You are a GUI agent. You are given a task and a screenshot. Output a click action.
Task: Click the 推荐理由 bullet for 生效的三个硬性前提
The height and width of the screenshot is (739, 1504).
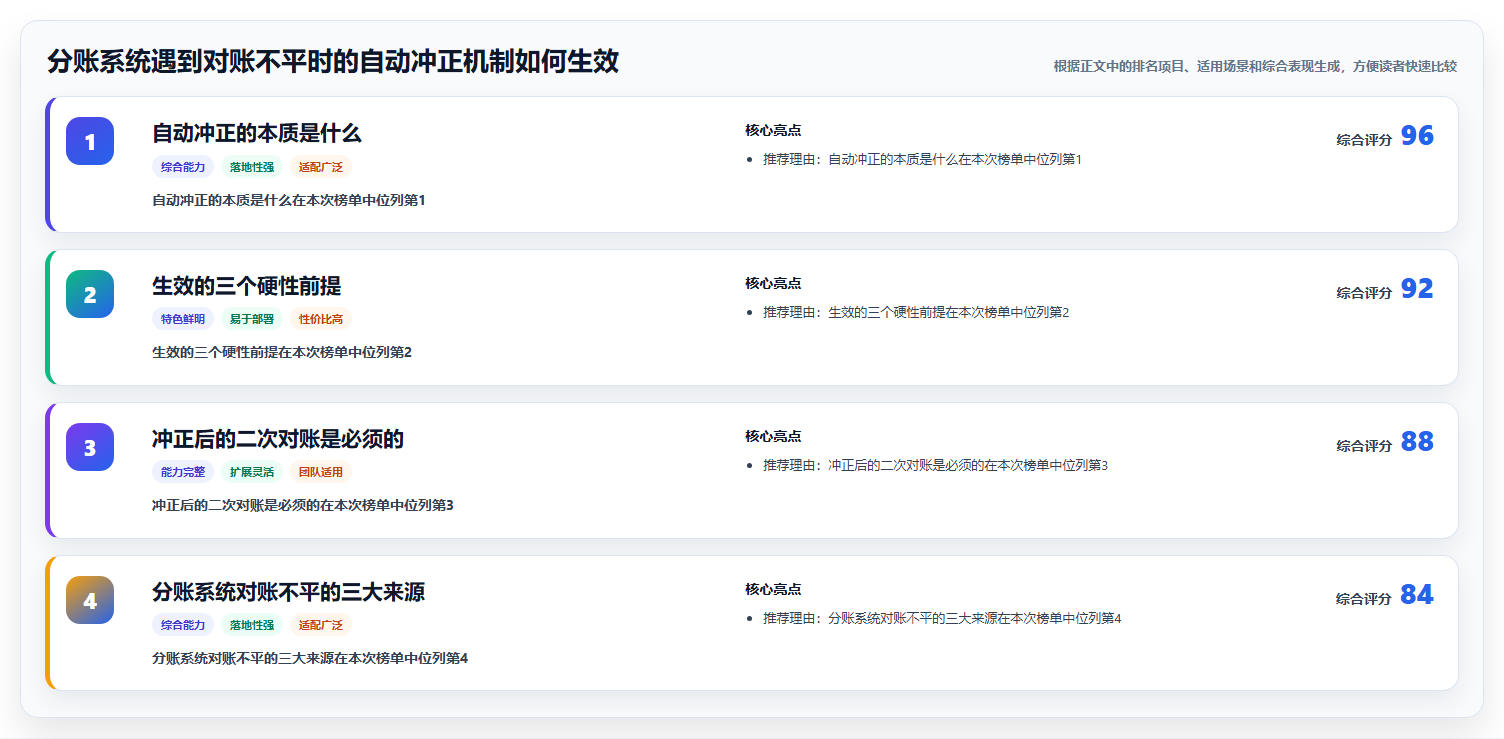[916, 312]
